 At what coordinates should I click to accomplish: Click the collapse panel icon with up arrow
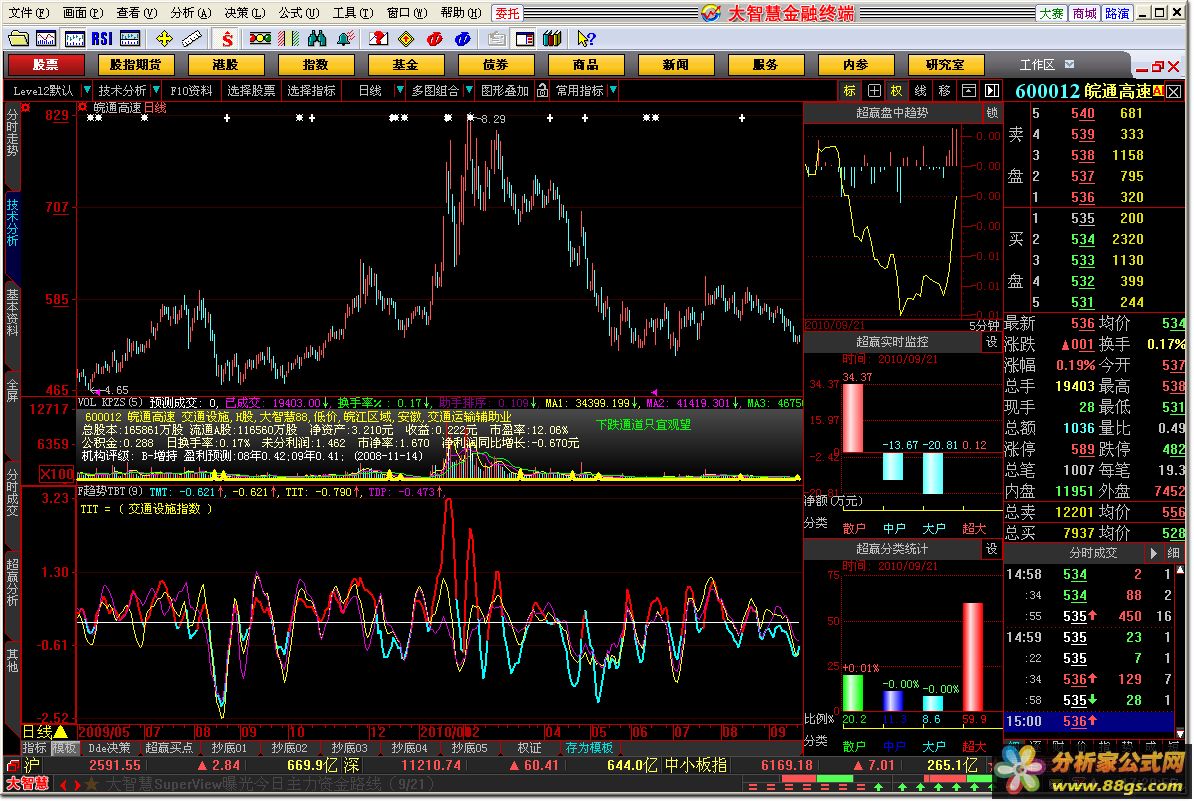(x=969, y=91)
